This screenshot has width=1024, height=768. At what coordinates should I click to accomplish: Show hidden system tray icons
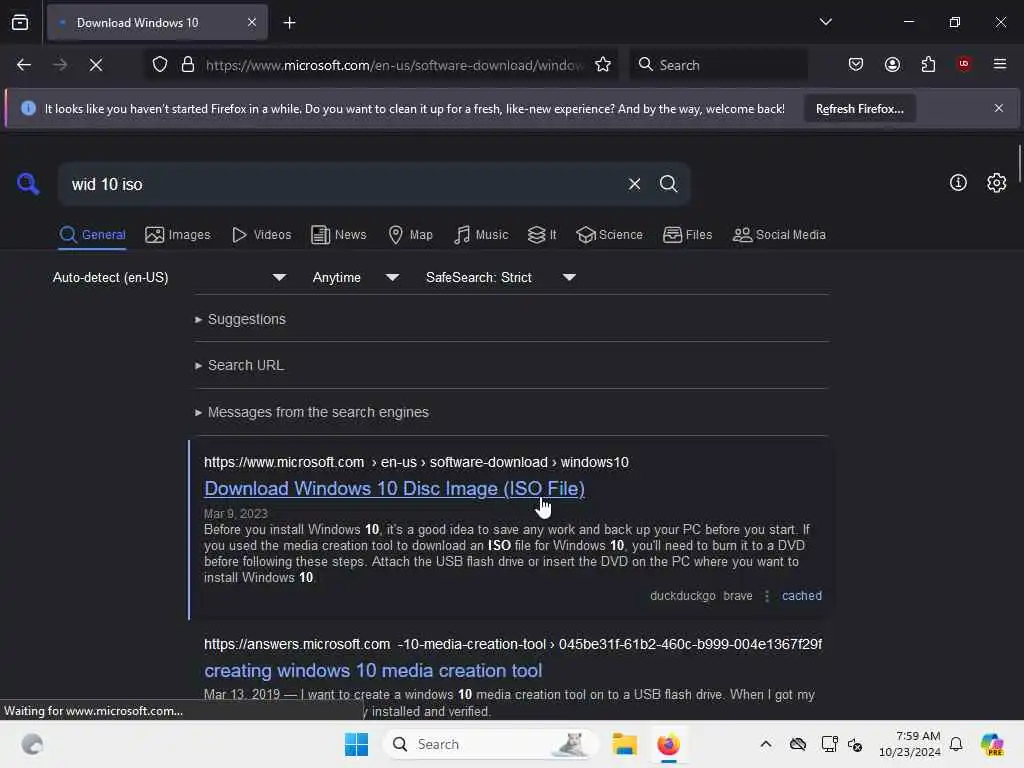click(x=765, y=744)
